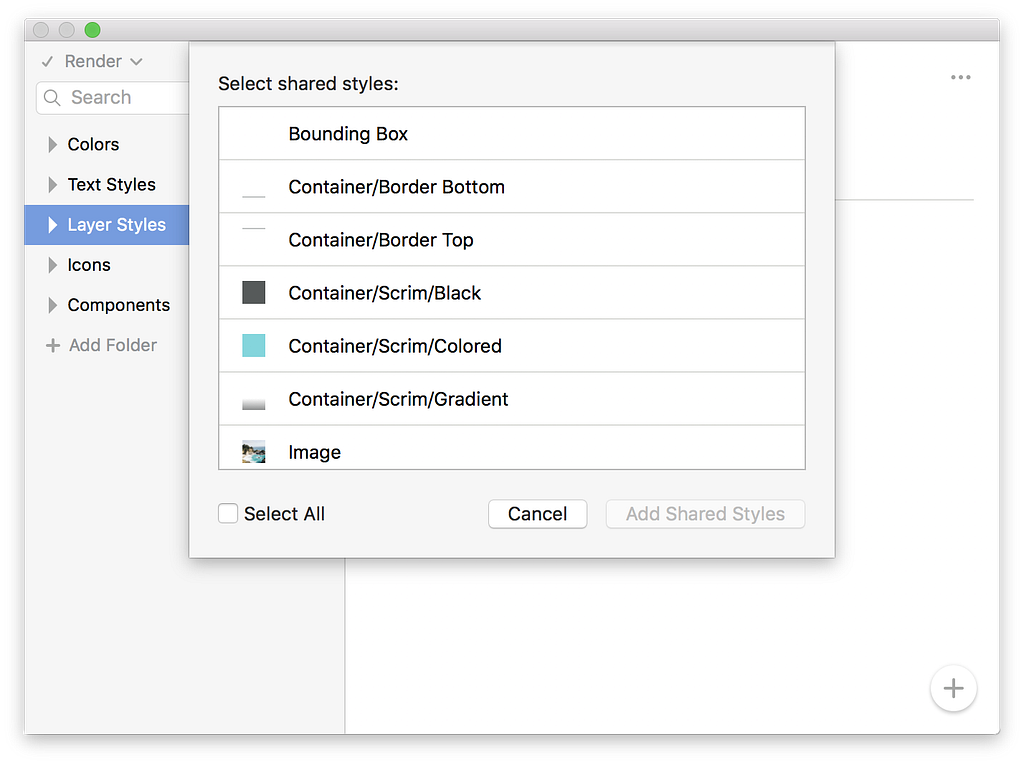Expand the Text Styles disclosure triangle
The height and width of the screenshot is (764, 1024).
click(53, 185)
